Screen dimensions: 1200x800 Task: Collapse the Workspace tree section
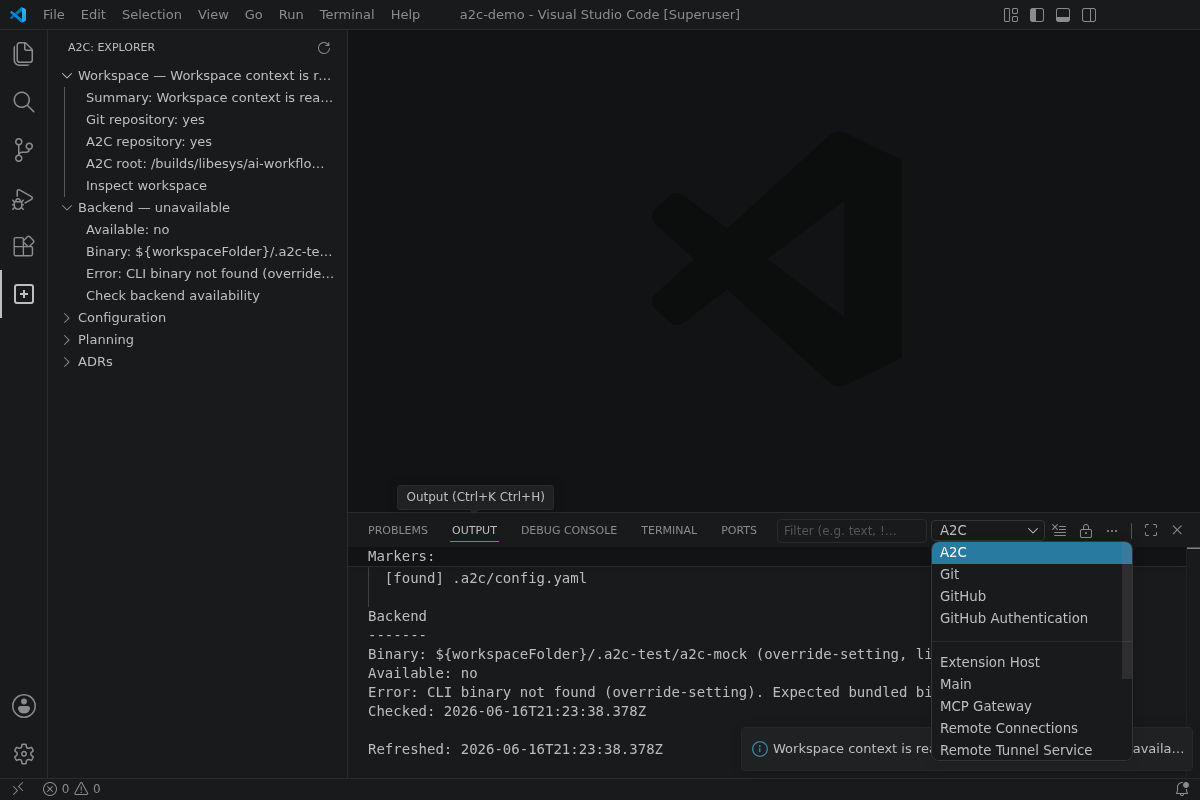[x=198, y=76]
